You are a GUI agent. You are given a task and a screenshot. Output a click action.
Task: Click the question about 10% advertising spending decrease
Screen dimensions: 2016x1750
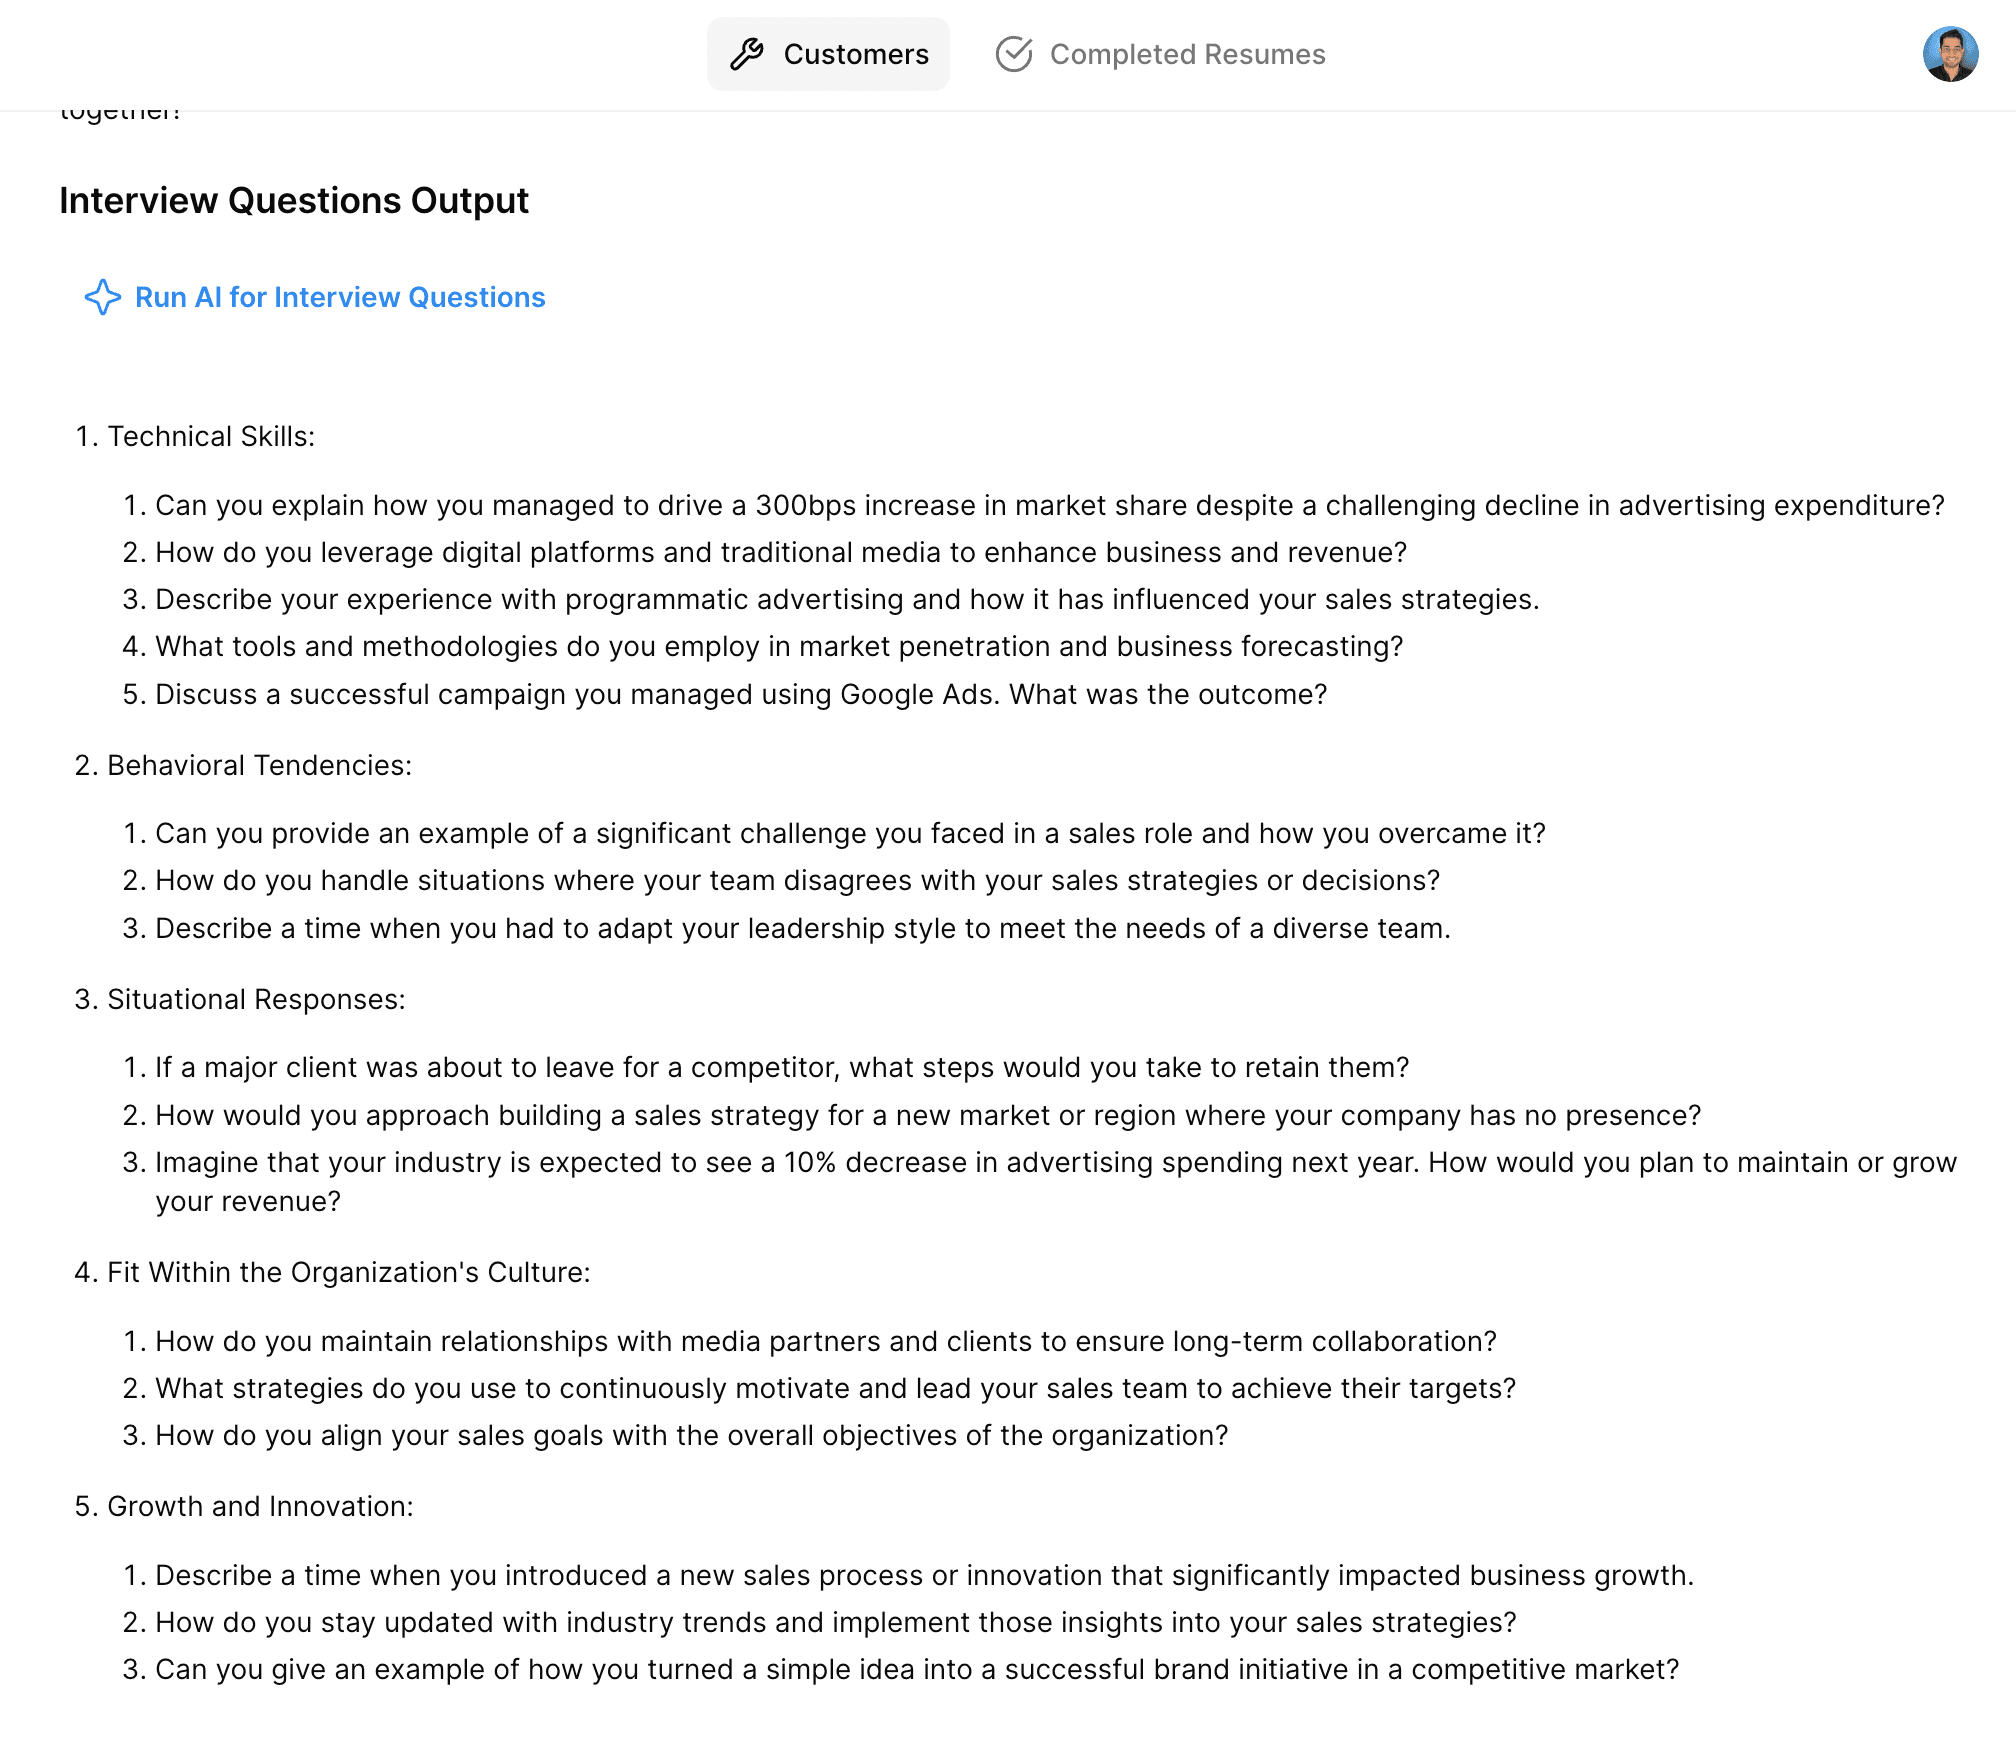[1050, 1162]
